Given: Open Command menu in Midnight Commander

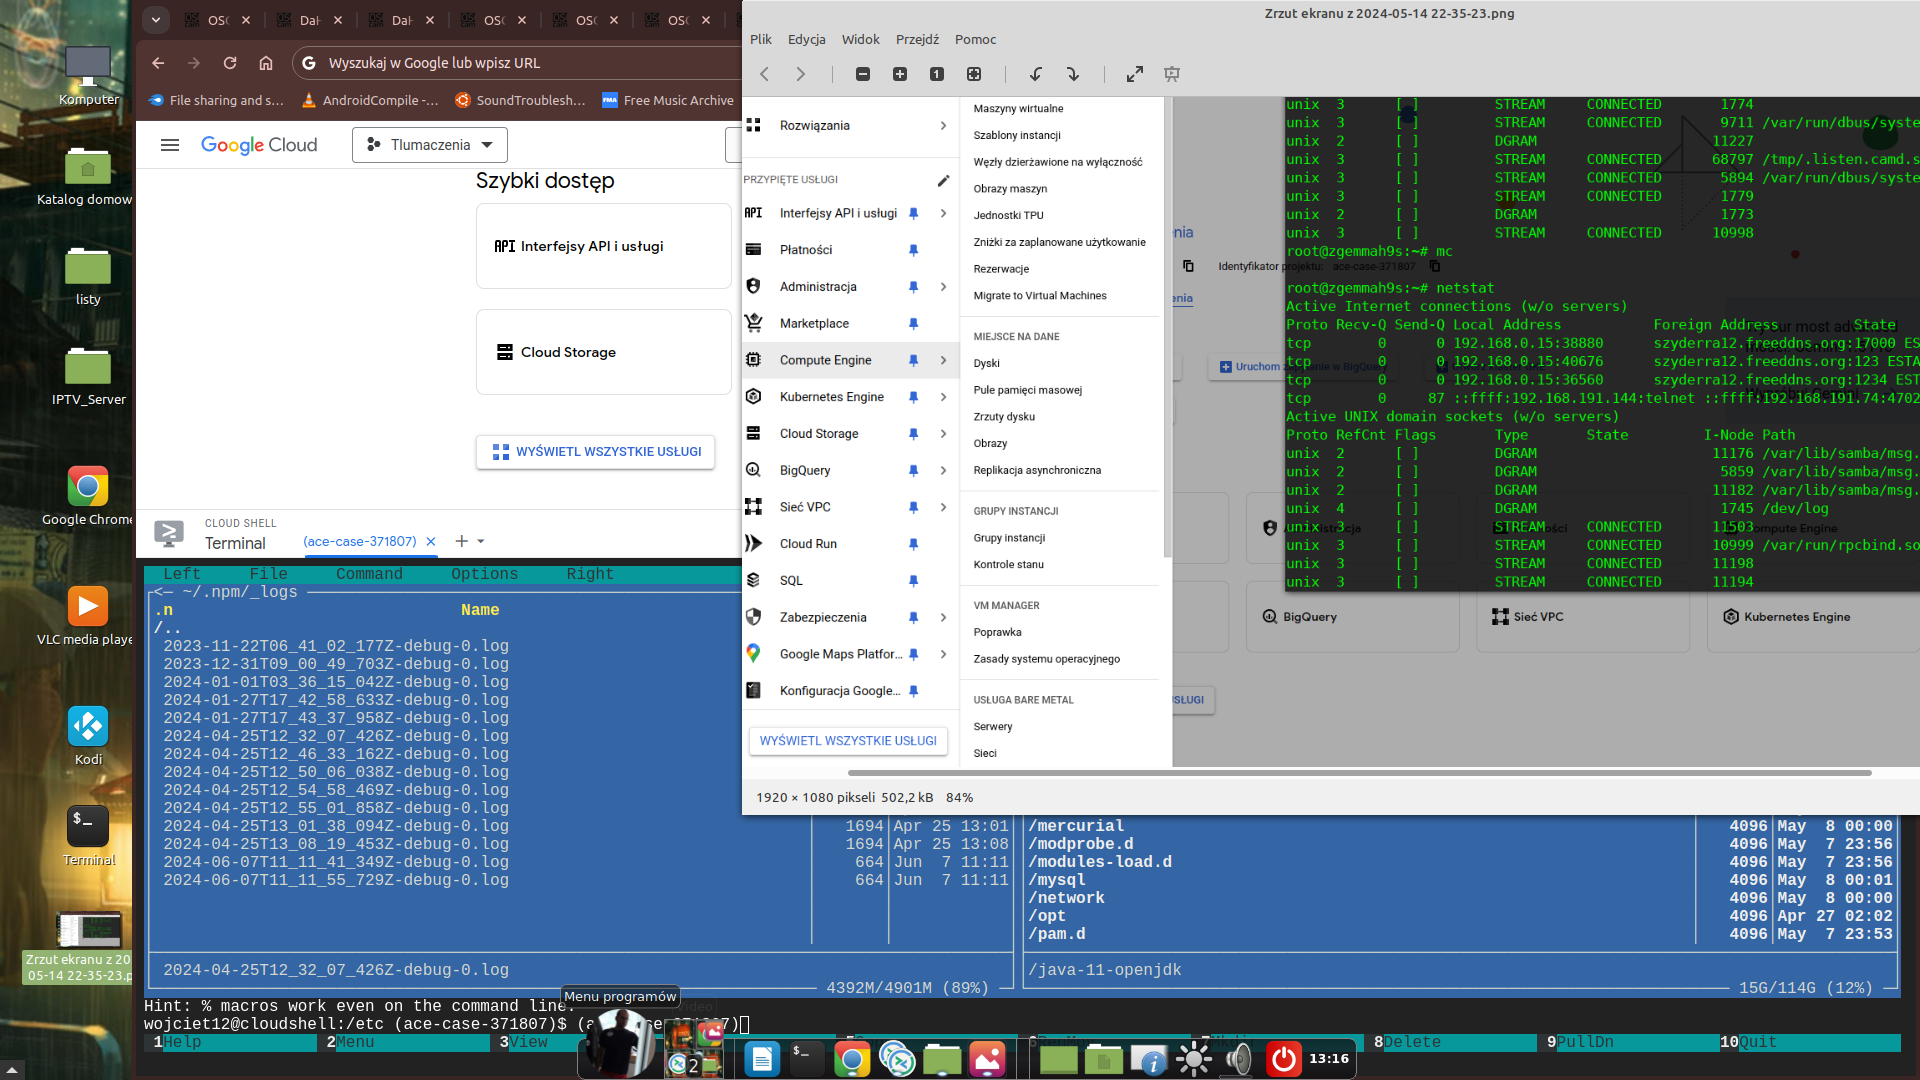Looking at the screenshot, I should pos(369,574).
